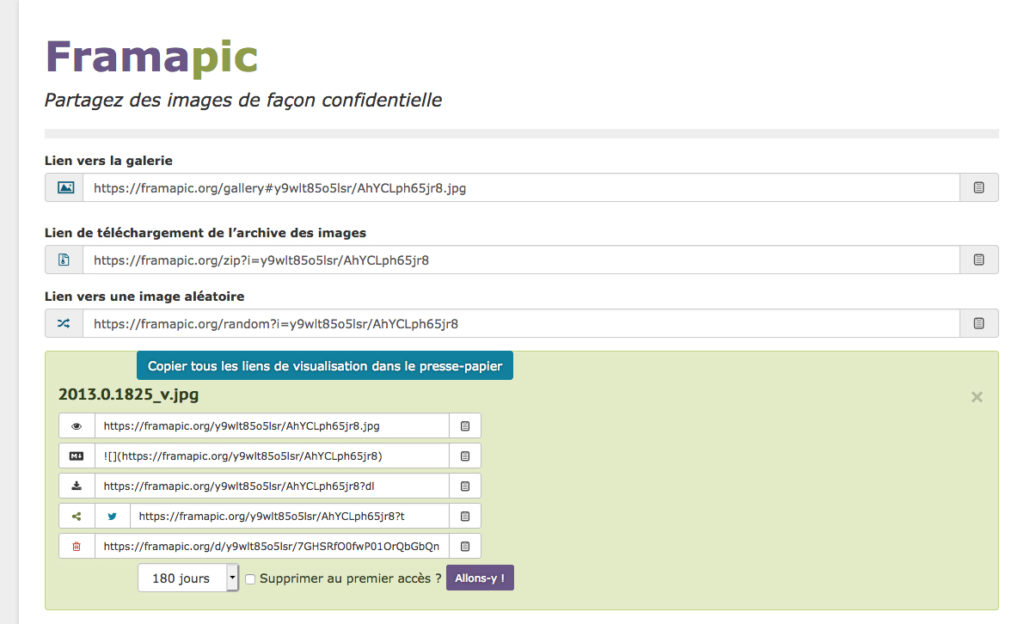
Task: Select the zip archive link field
Action: point(521,260)
